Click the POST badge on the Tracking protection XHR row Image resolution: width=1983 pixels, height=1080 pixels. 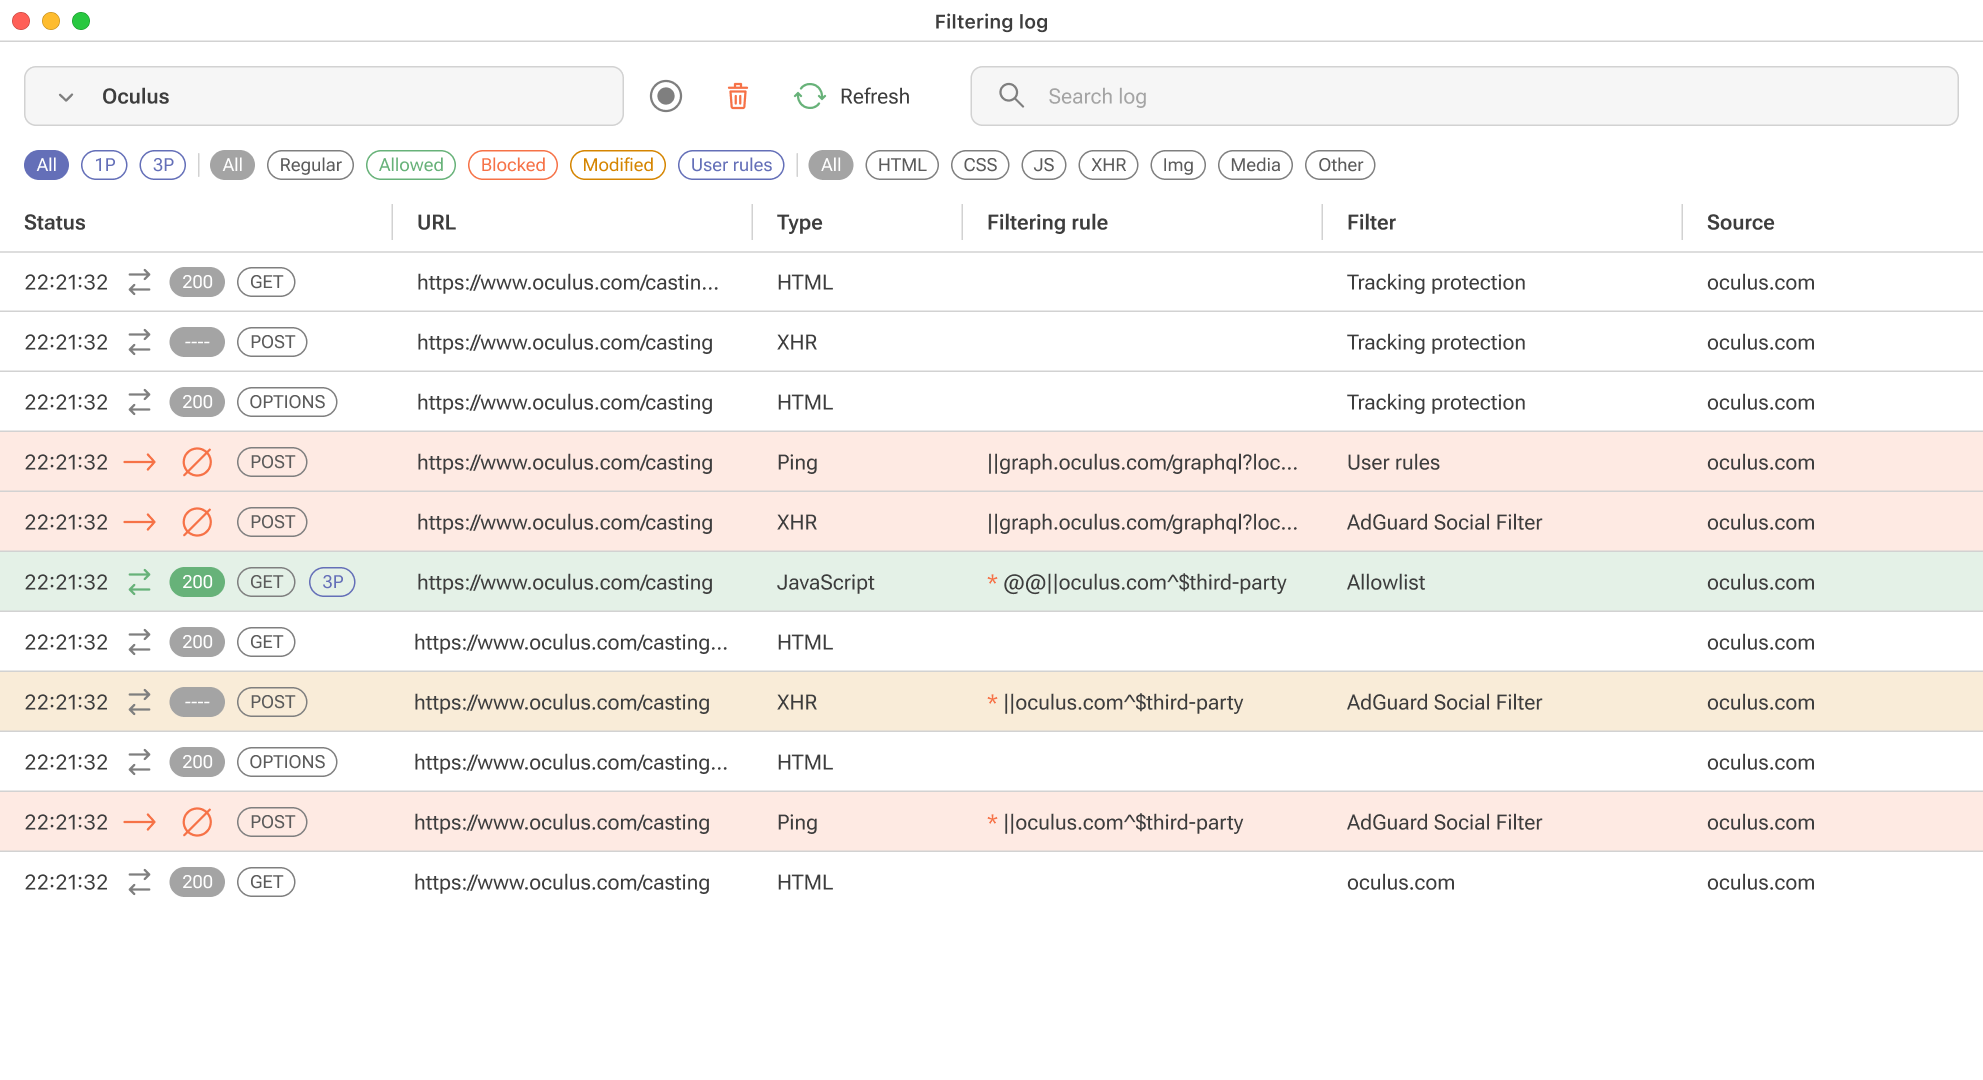coord(272,342)
